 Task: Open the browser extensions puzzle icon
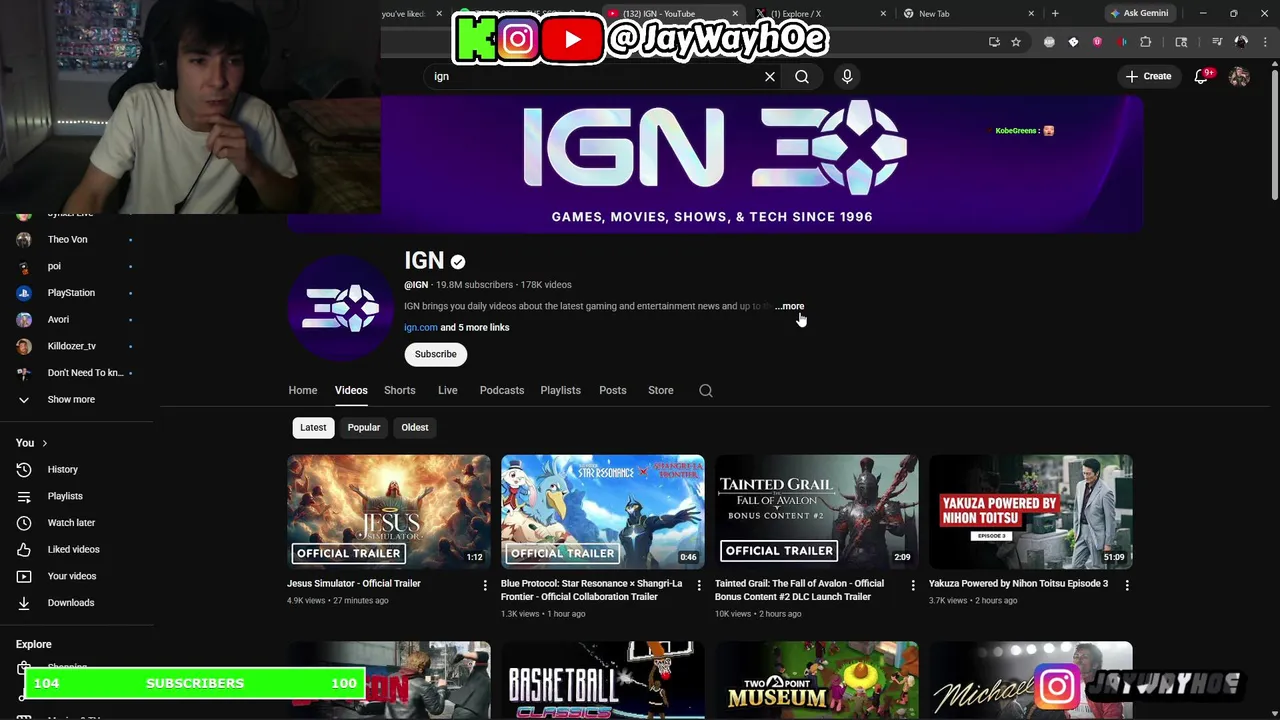click(x=1146, y=42)
